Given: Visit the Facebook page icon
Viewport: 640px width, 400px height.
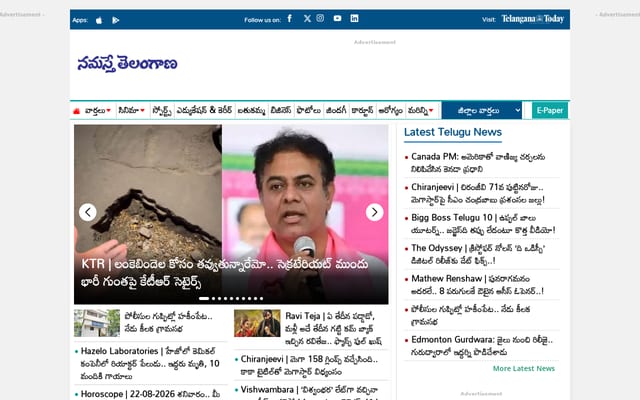Looking at the screenshot, I should coord(289,18).
